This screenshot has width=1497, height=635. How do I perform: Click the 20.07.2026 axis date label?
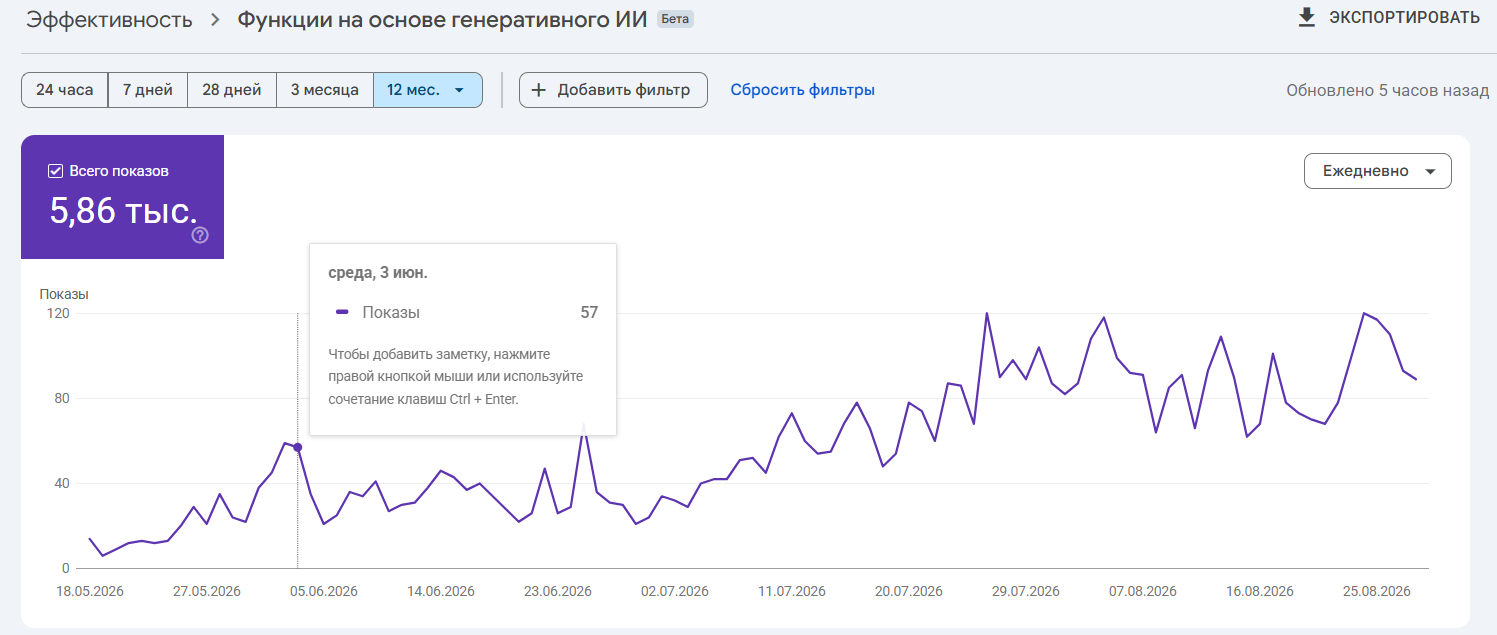908,591
